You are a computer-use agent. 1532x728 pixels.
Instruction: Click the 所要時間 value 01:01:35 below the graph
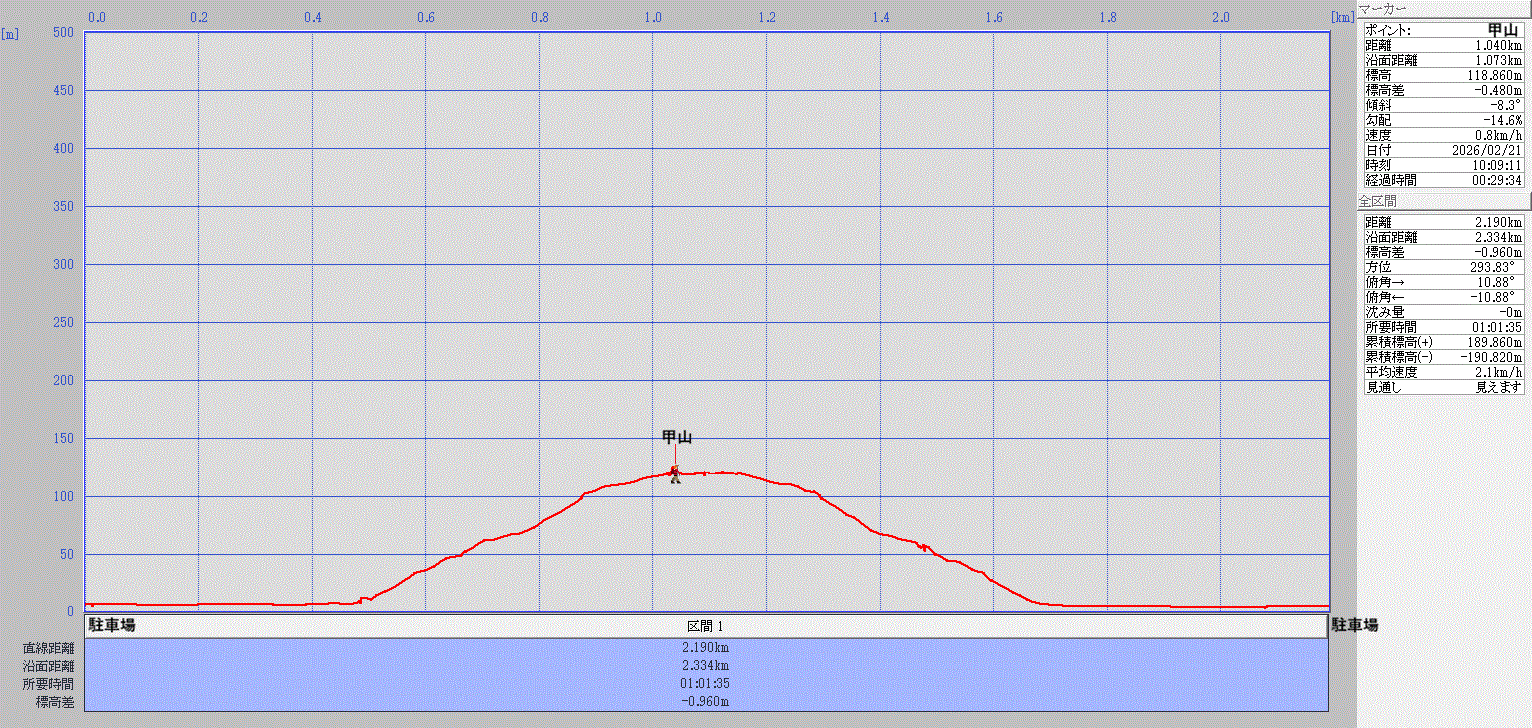pos(705,684)
